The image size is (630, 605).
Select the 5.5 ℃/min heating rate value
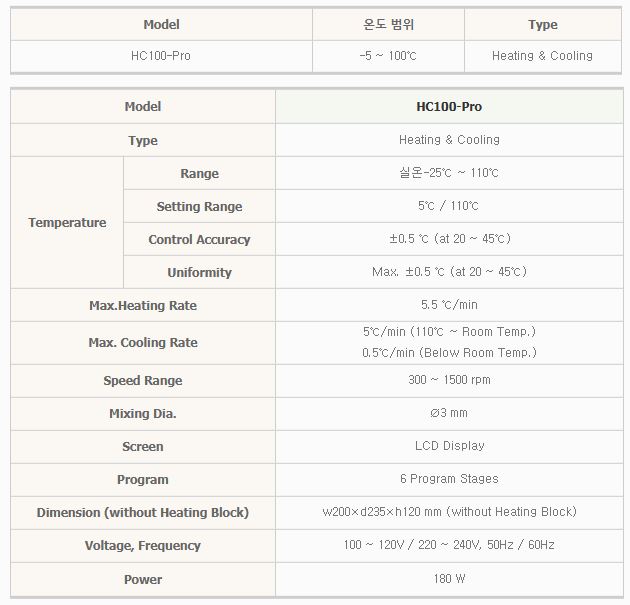(x=449, y=305)
